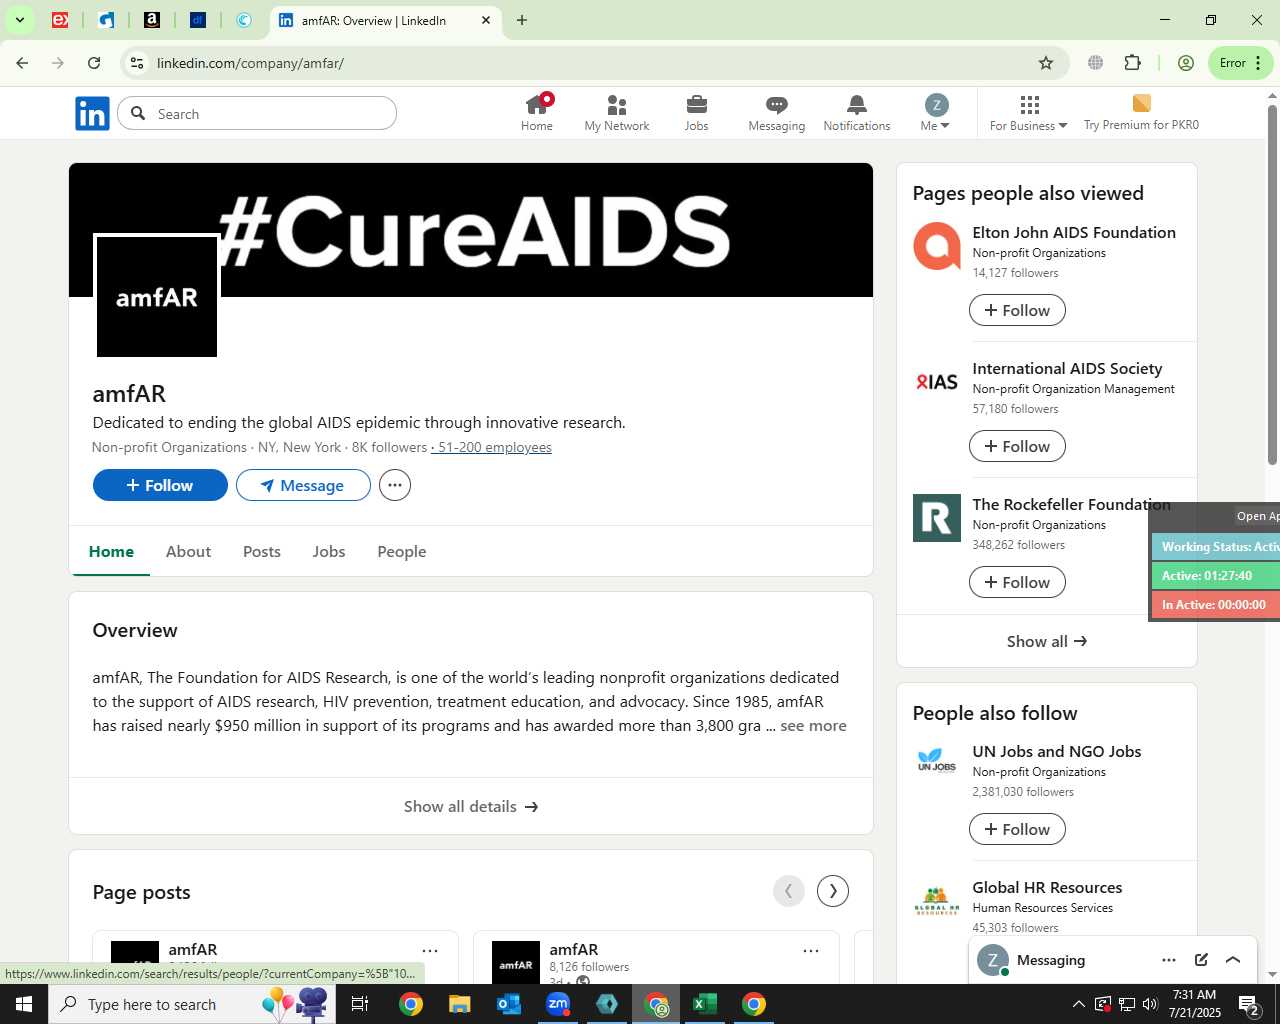Image resolution: width=1280 pixels, height=1024 pixels.
Task: Click Elton John AIDS Foundation logo
Action: pos(937,246)
